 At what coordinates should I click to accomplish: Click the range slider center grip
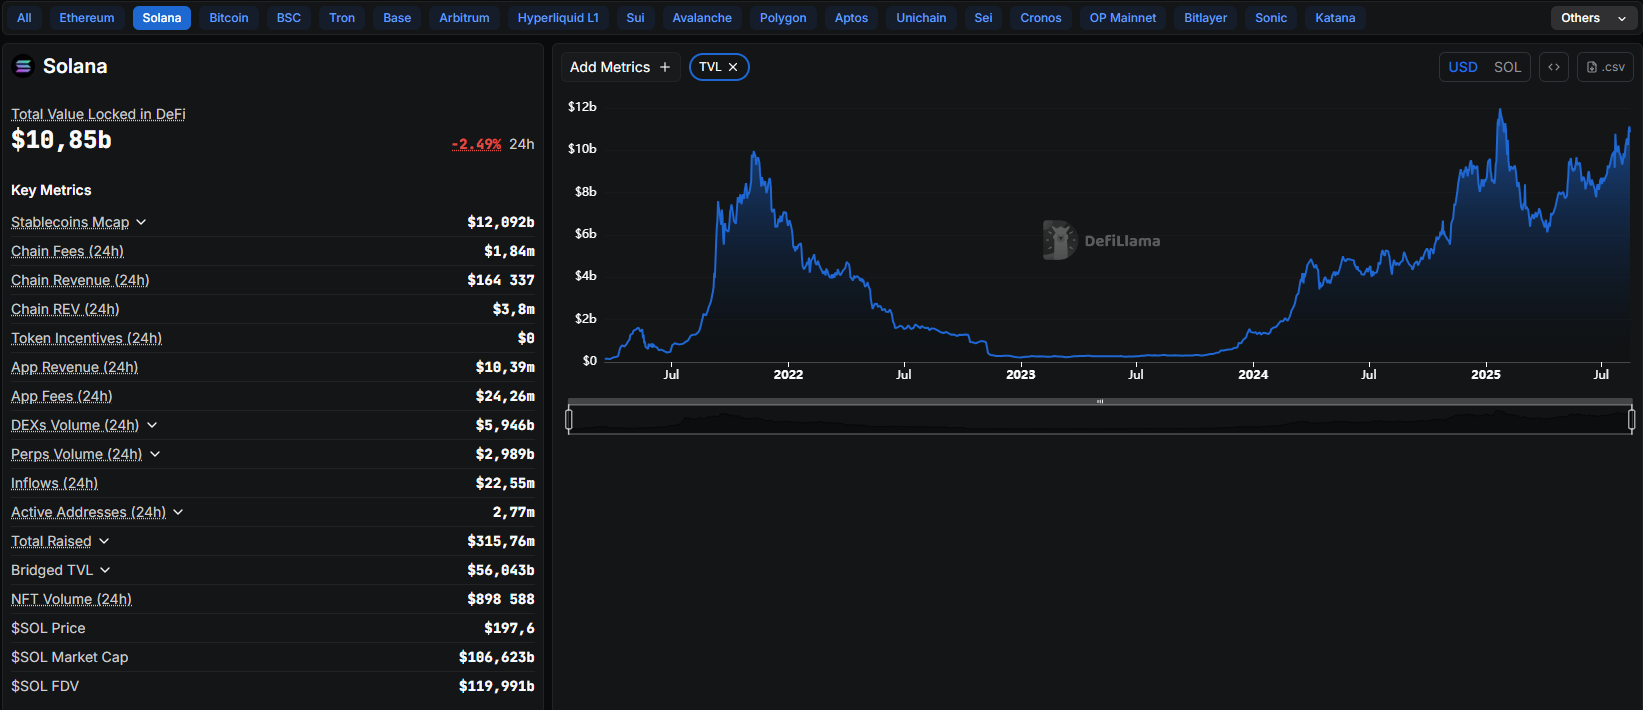[1100, 402]
